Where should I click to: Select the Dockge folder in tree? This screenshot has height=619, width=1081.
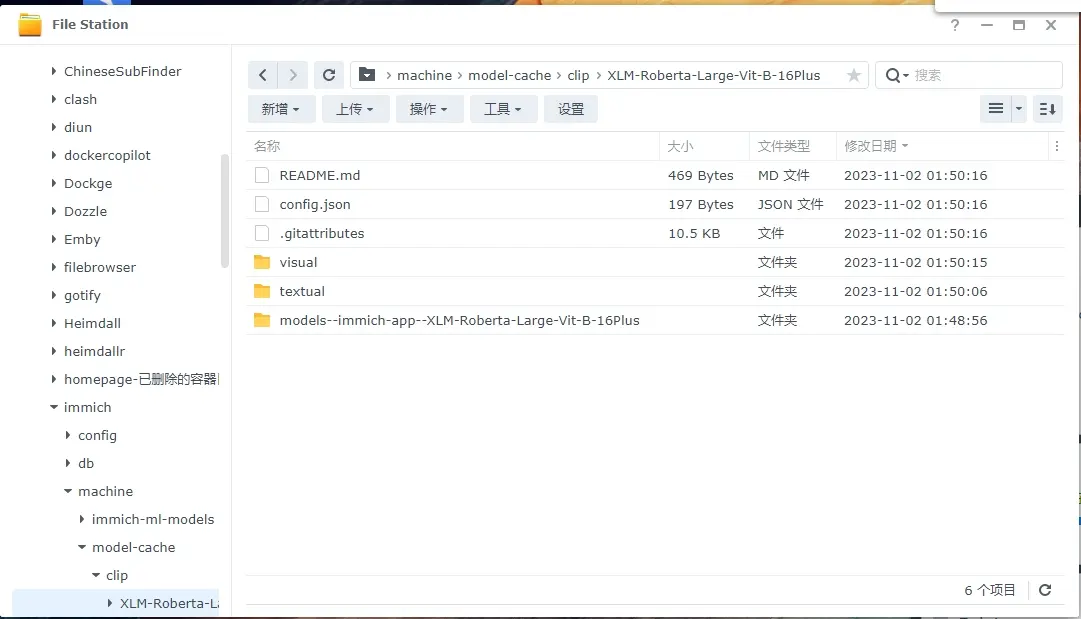[x=88, y=183]
